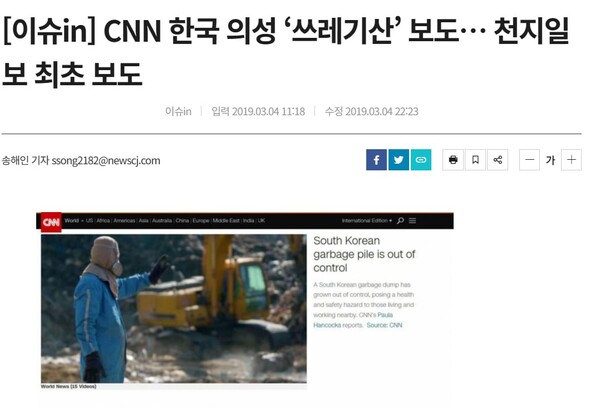Open the share options icon

click(x=498, y=160)
